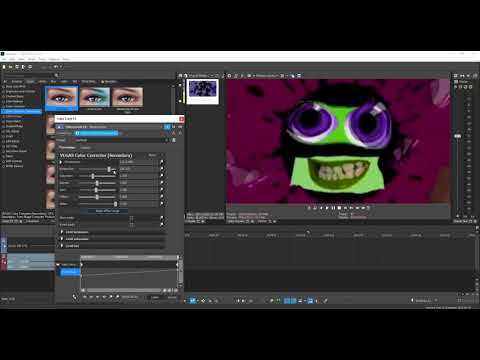Image resolution: width=480 pixels, height=360 pixels.
Task: Click the question-mark help button beside About
Action: tap(162, 155)
